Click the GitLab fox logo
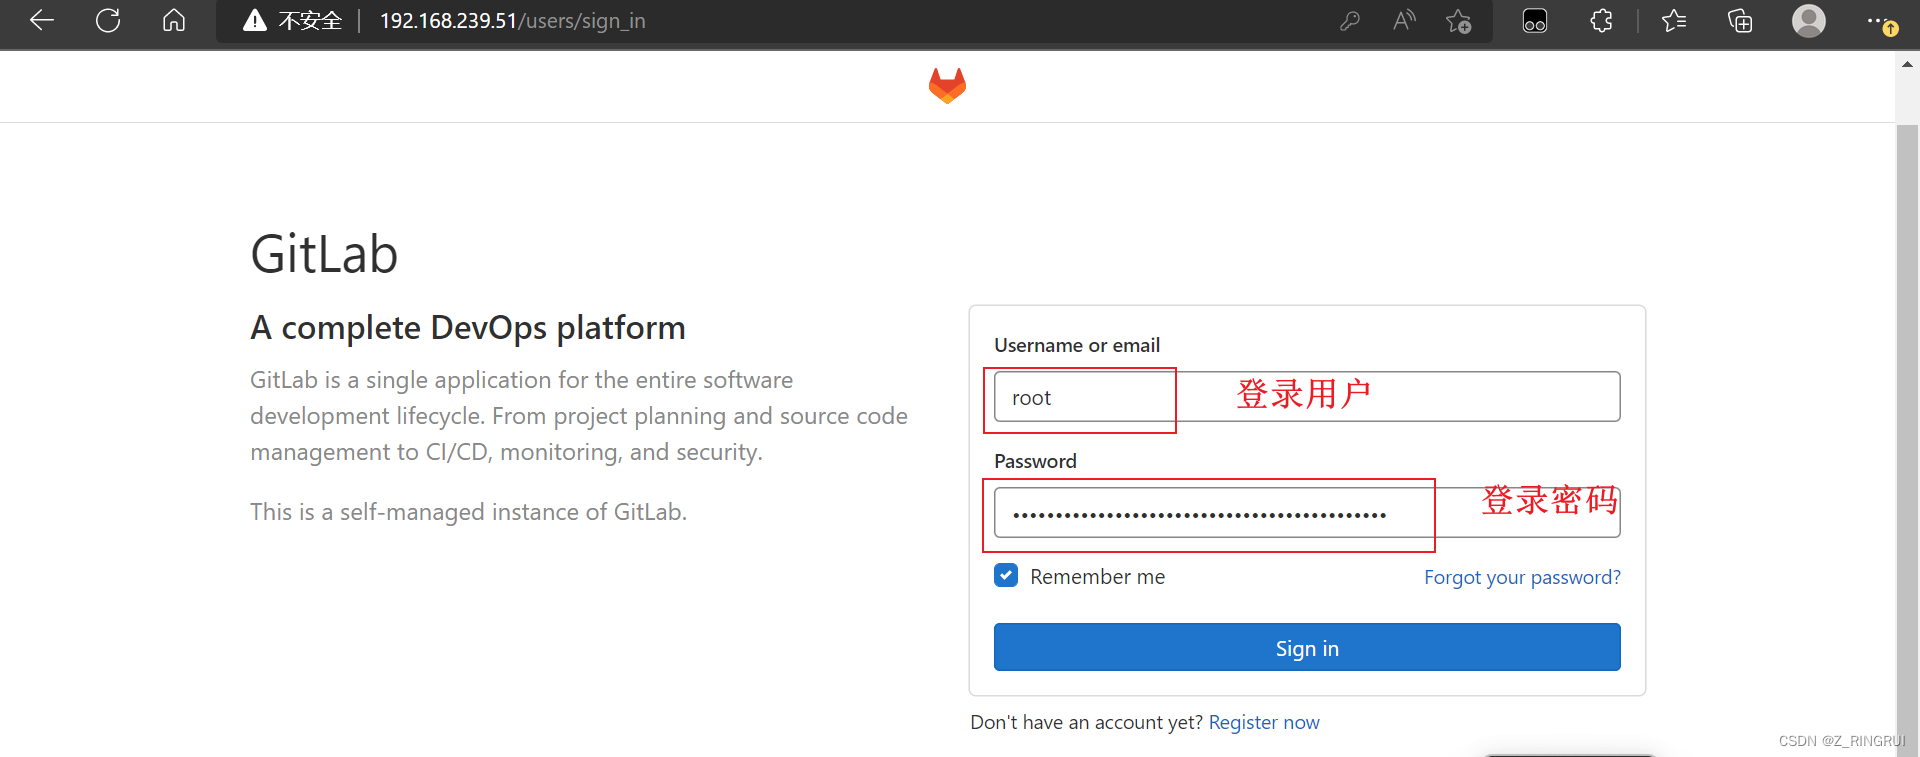Screen dimensions: 1920x757 coord(947,86)
